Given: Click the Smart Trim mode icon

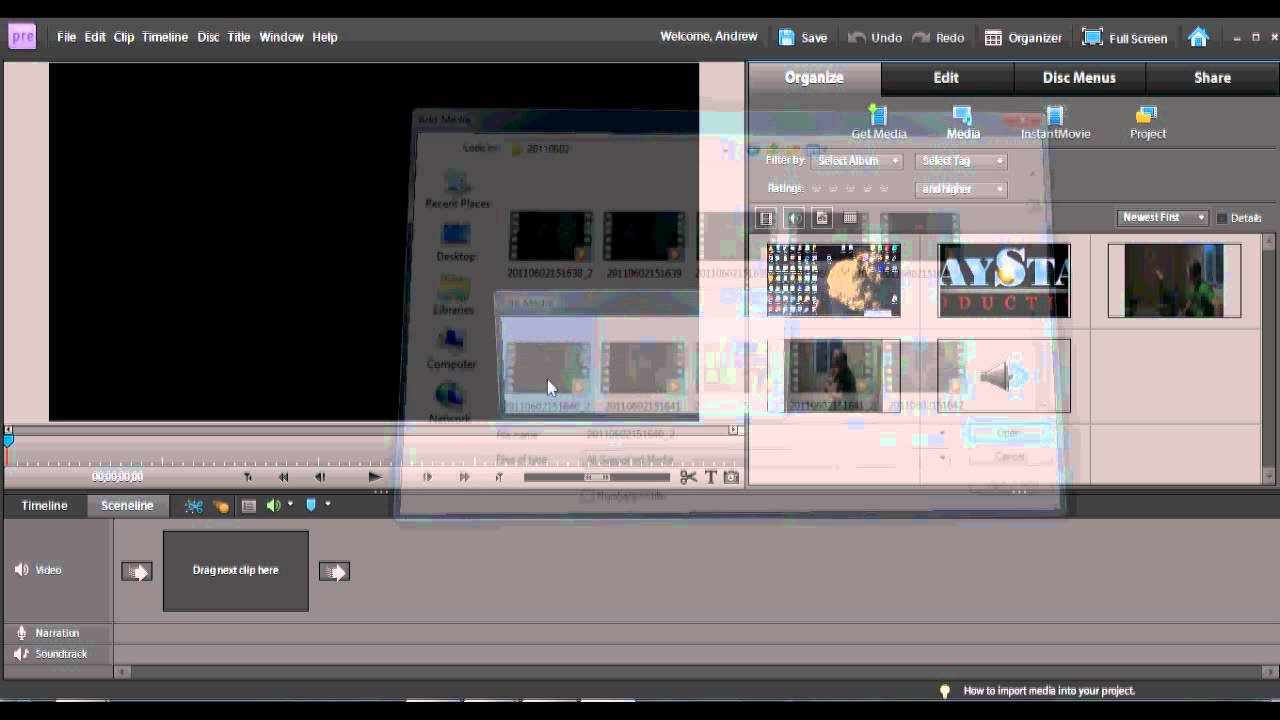Looking at the screenshot, I should 194,505.
